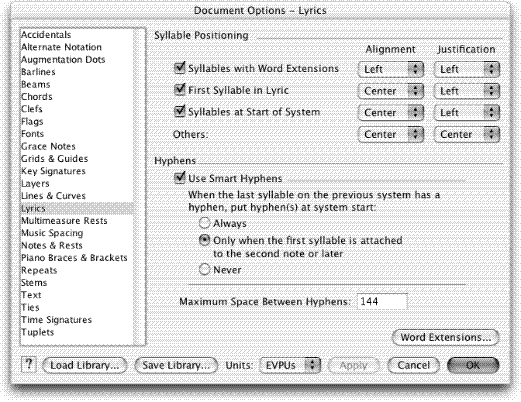Click the Cancel button
Viewport: 521px width, 402px height.
[x=413, y=365]
